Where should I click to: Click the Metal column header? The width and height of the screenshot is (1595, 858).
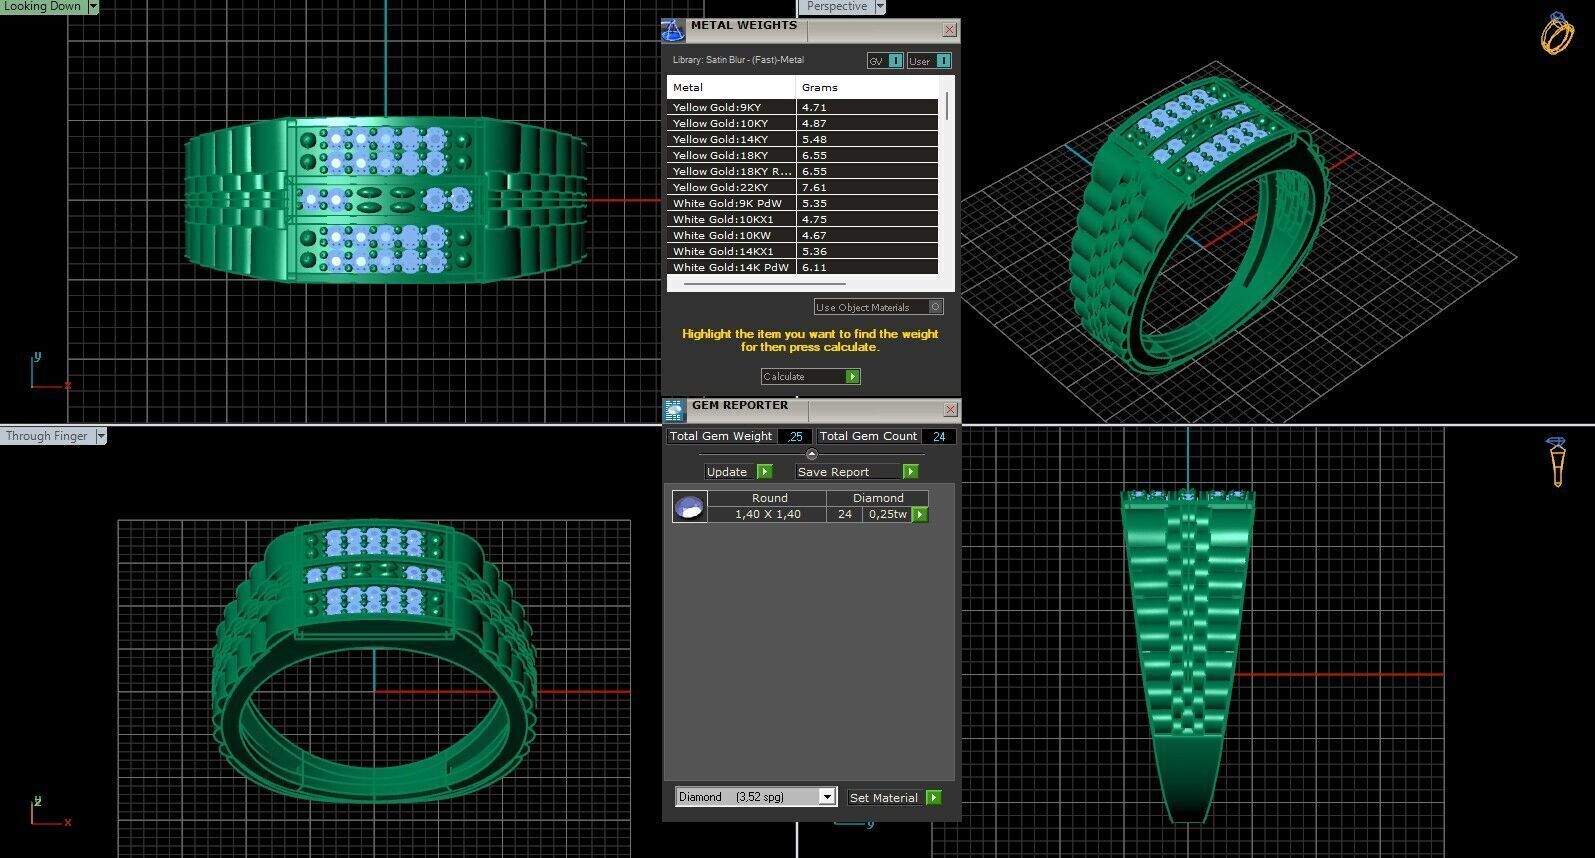point(731,88)
